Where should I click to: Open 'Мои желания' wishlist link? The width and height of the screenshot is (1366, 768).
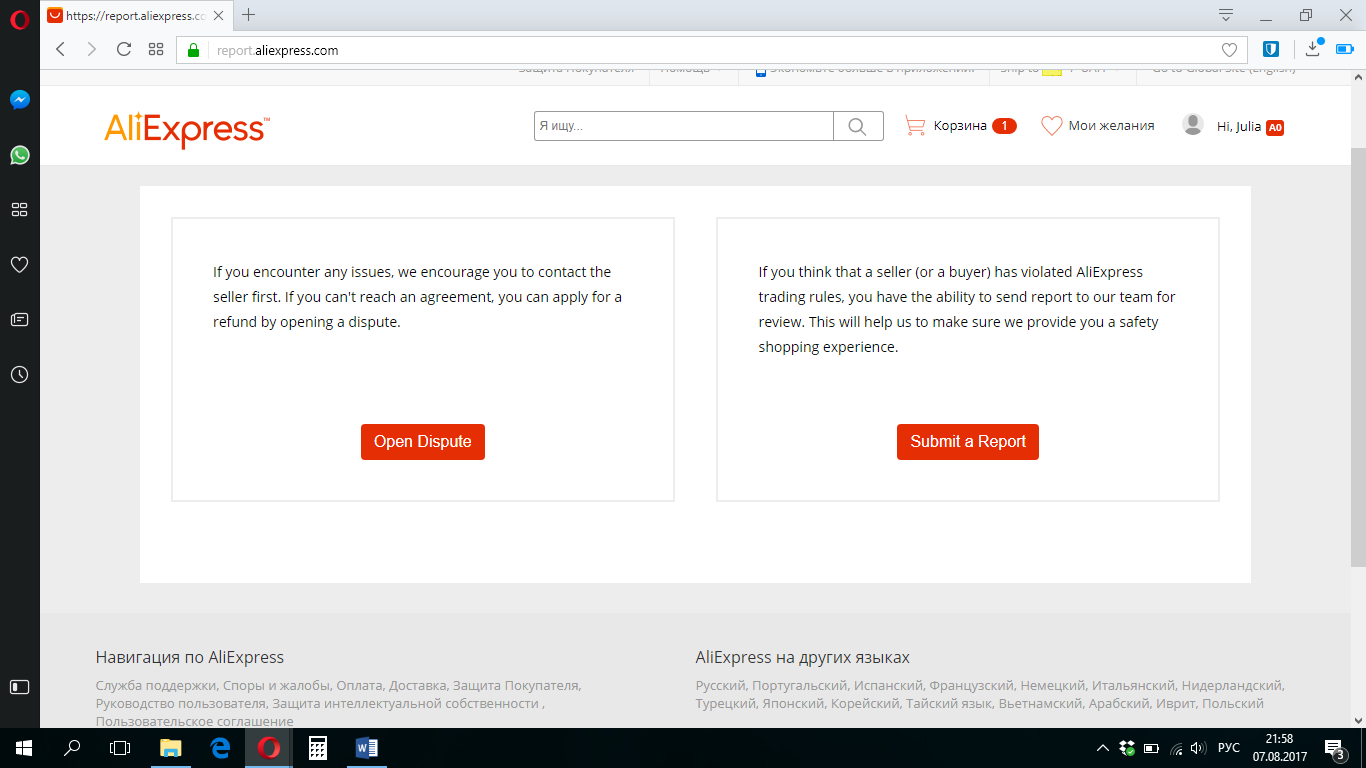pos(1111,126)
